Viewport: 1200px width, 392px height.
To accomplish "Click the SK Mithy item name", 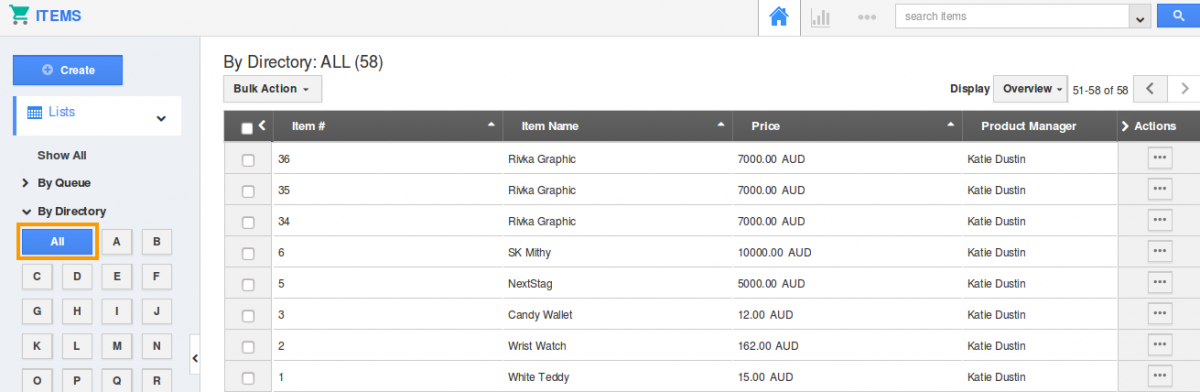I will point(530,252).
